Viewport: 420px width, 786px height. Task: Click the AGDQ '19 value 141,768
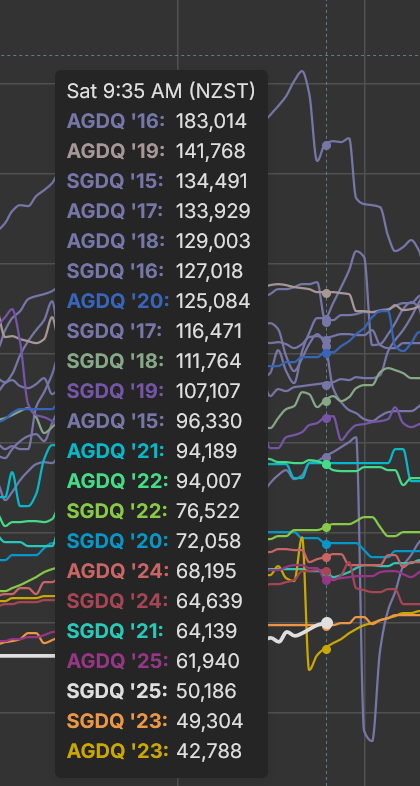click(211, 151)
